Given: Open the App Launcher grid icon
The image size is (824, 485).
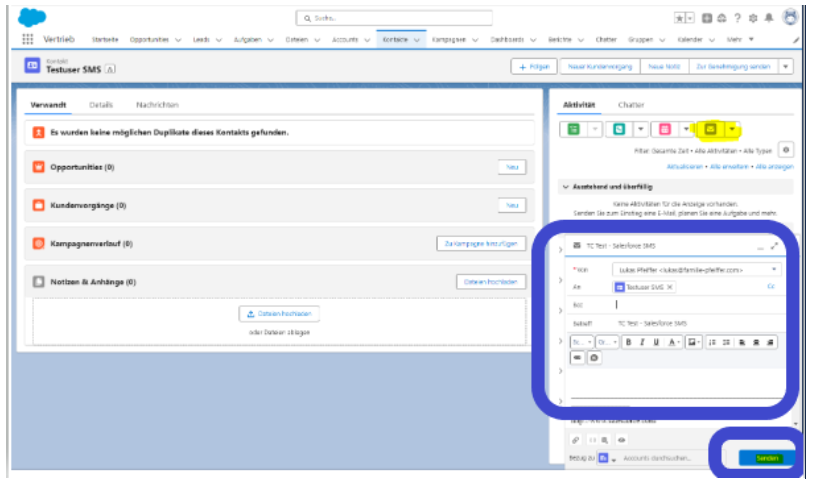Looking at the screenshot, I should click(x=27, y=39).
